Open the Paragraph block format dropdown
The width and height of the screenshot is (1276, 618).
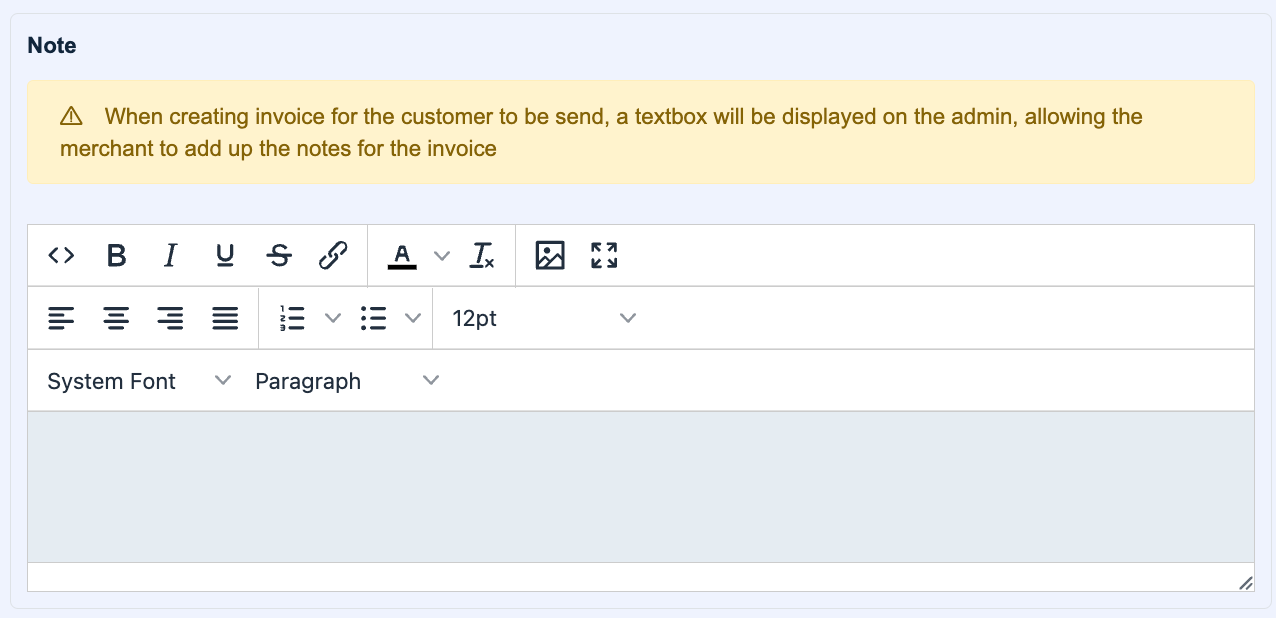tap(346, 381)
